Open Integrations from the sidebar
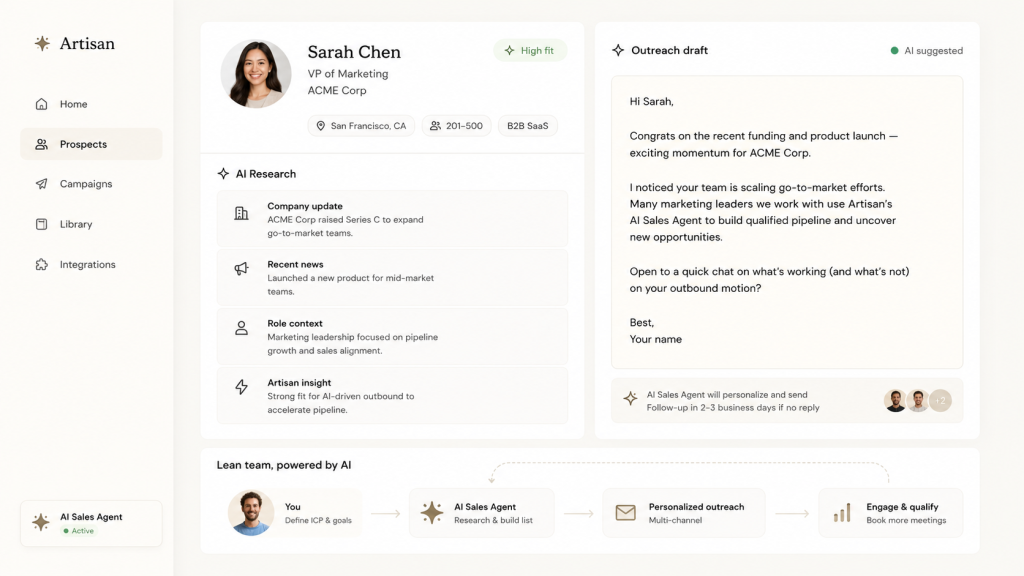This screenshot has height=576, width=1024. [x=91, y=264]
